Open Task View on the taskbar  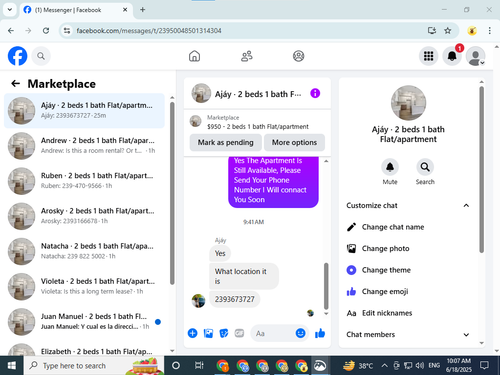coord(199,366)
